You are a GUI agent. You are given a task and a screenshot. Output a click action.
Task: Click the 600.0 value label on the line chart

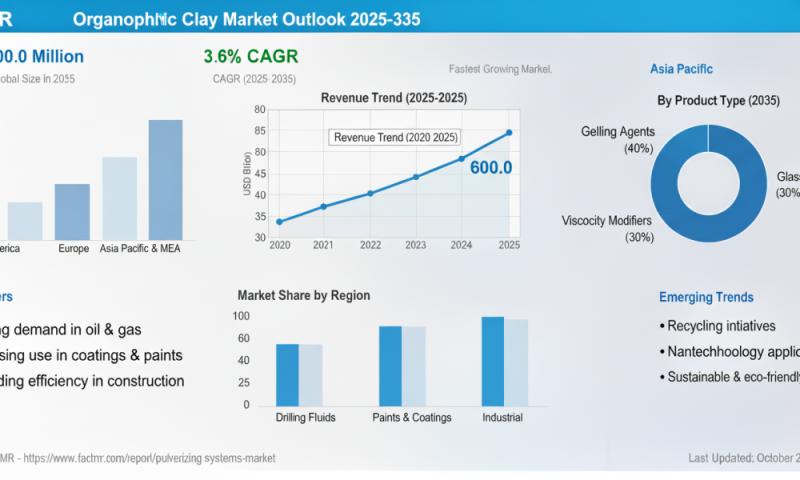click(490, 168)
